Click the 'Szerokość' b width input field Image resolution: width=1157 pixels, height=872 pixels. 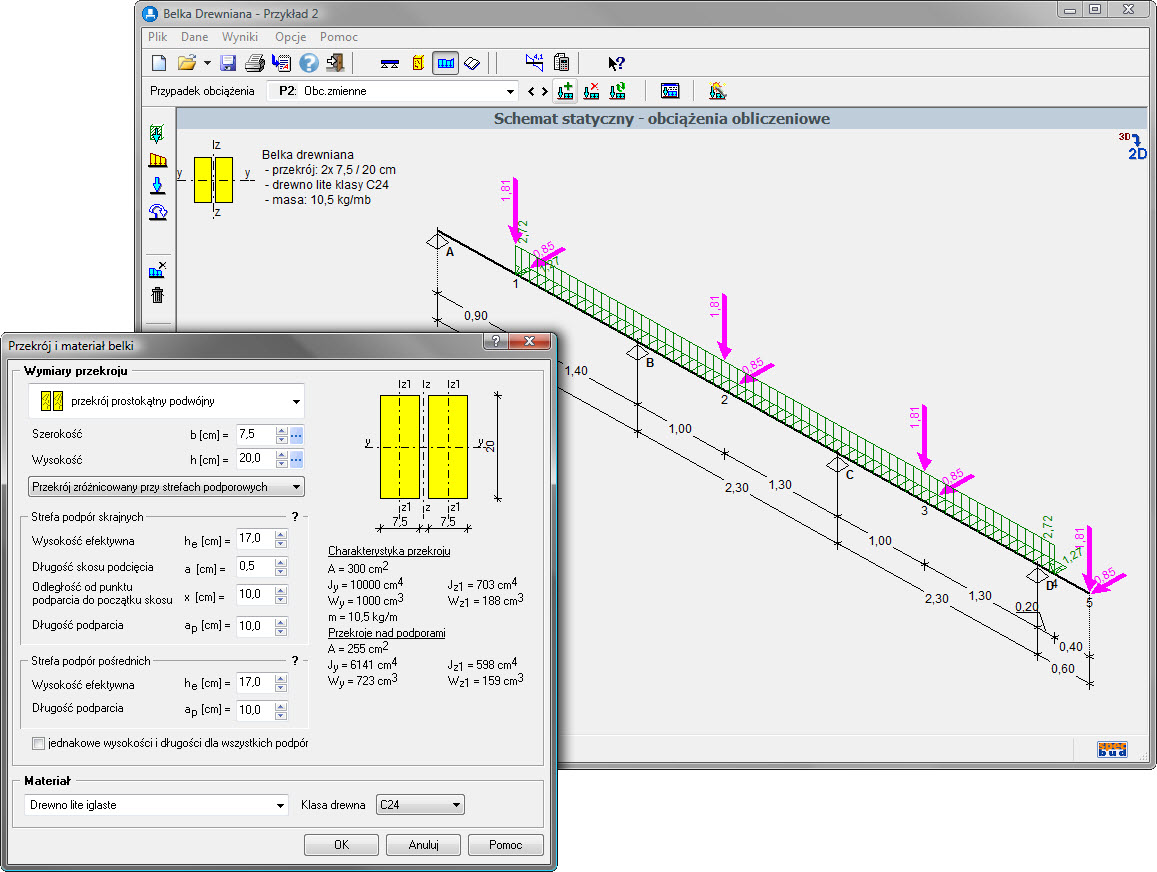coord(254,435)
